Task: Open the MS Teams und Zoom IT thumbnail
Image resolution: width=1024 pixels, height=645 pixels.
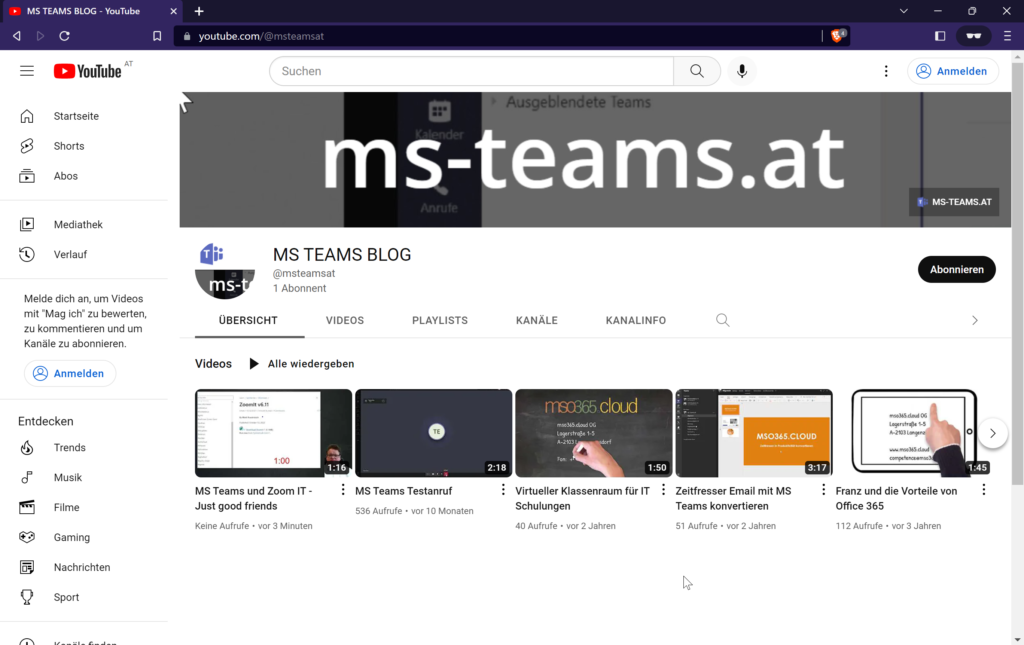Action: tap(273, 433)
